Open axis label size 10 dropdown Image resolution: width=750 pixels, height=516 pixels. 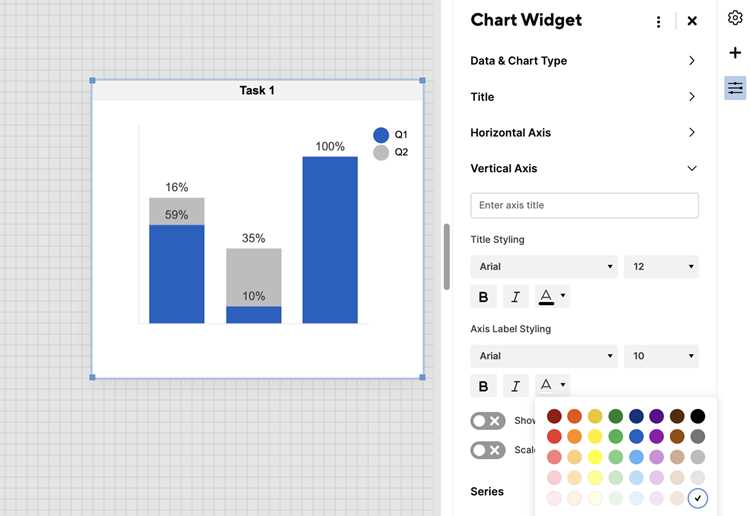point(661,356)
